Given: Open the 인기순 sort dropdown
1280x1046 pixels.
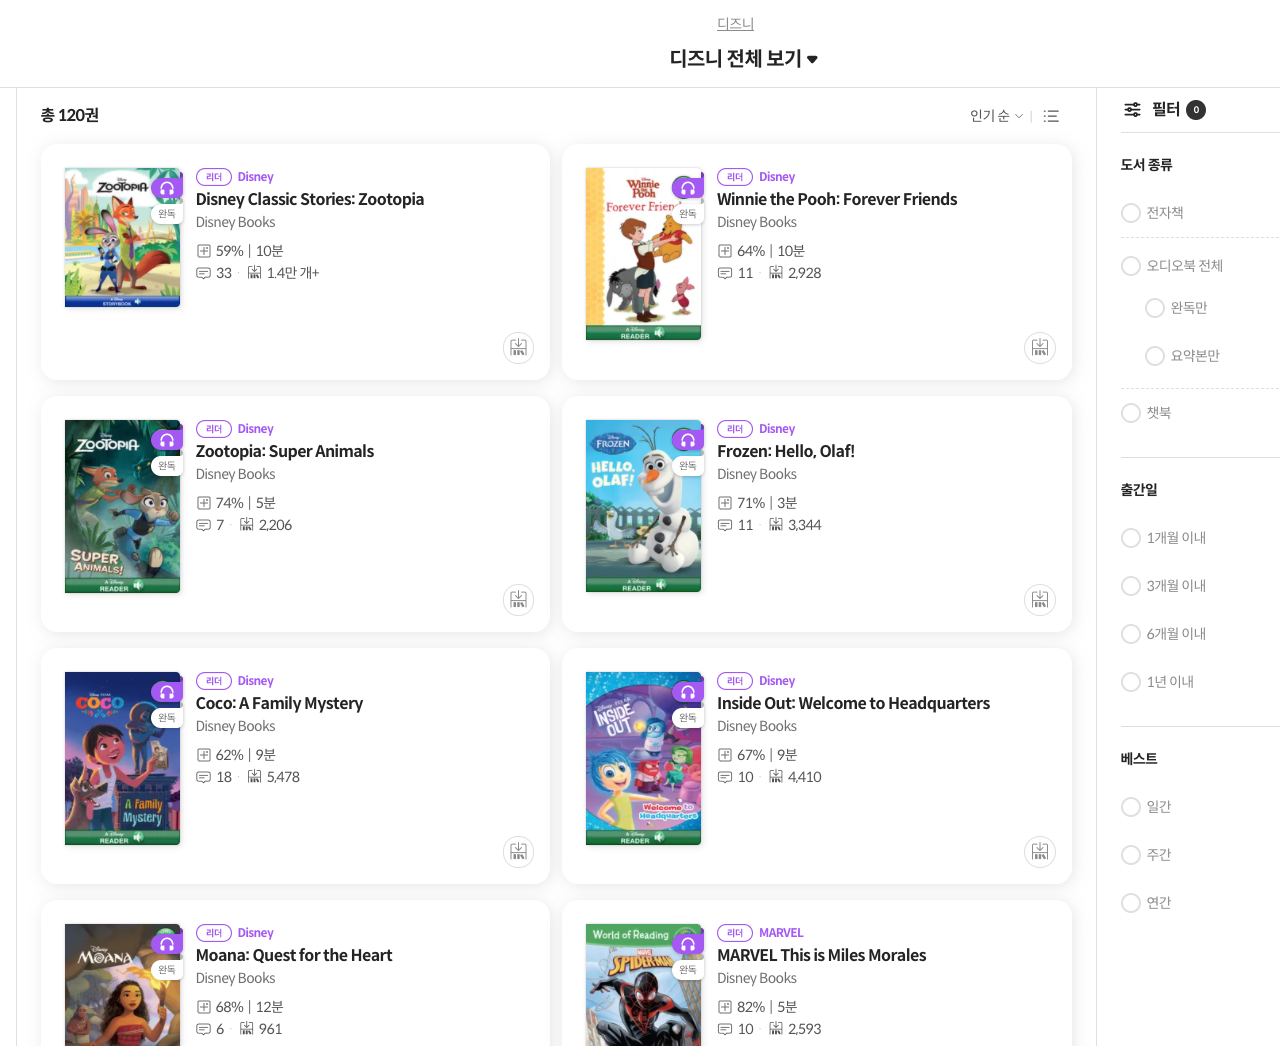Looking at the screenshot, I should point(996,116).
